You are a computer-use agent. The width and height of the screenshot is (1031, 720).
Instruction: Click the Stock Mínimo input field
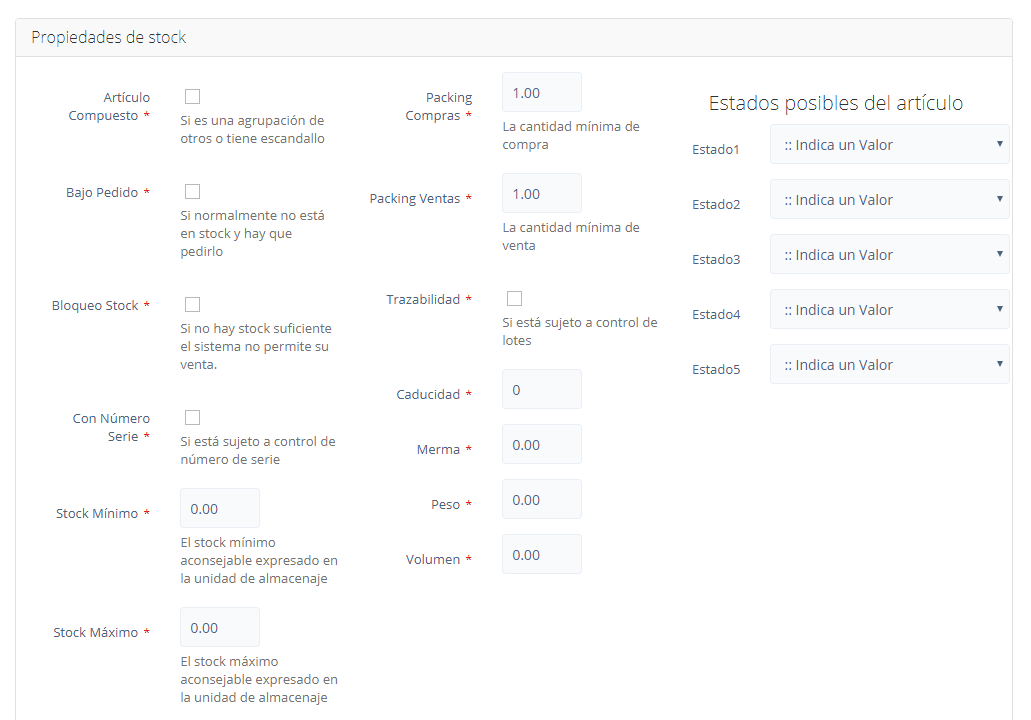[x=220, y=508]
